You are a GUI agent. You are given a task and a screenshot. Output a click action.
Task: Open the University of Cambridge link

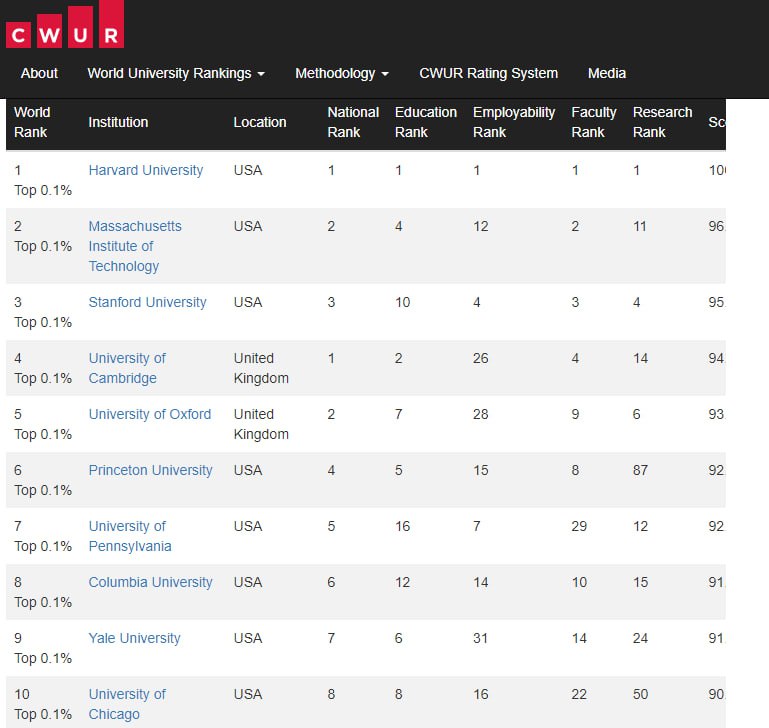tap(127, 368)
